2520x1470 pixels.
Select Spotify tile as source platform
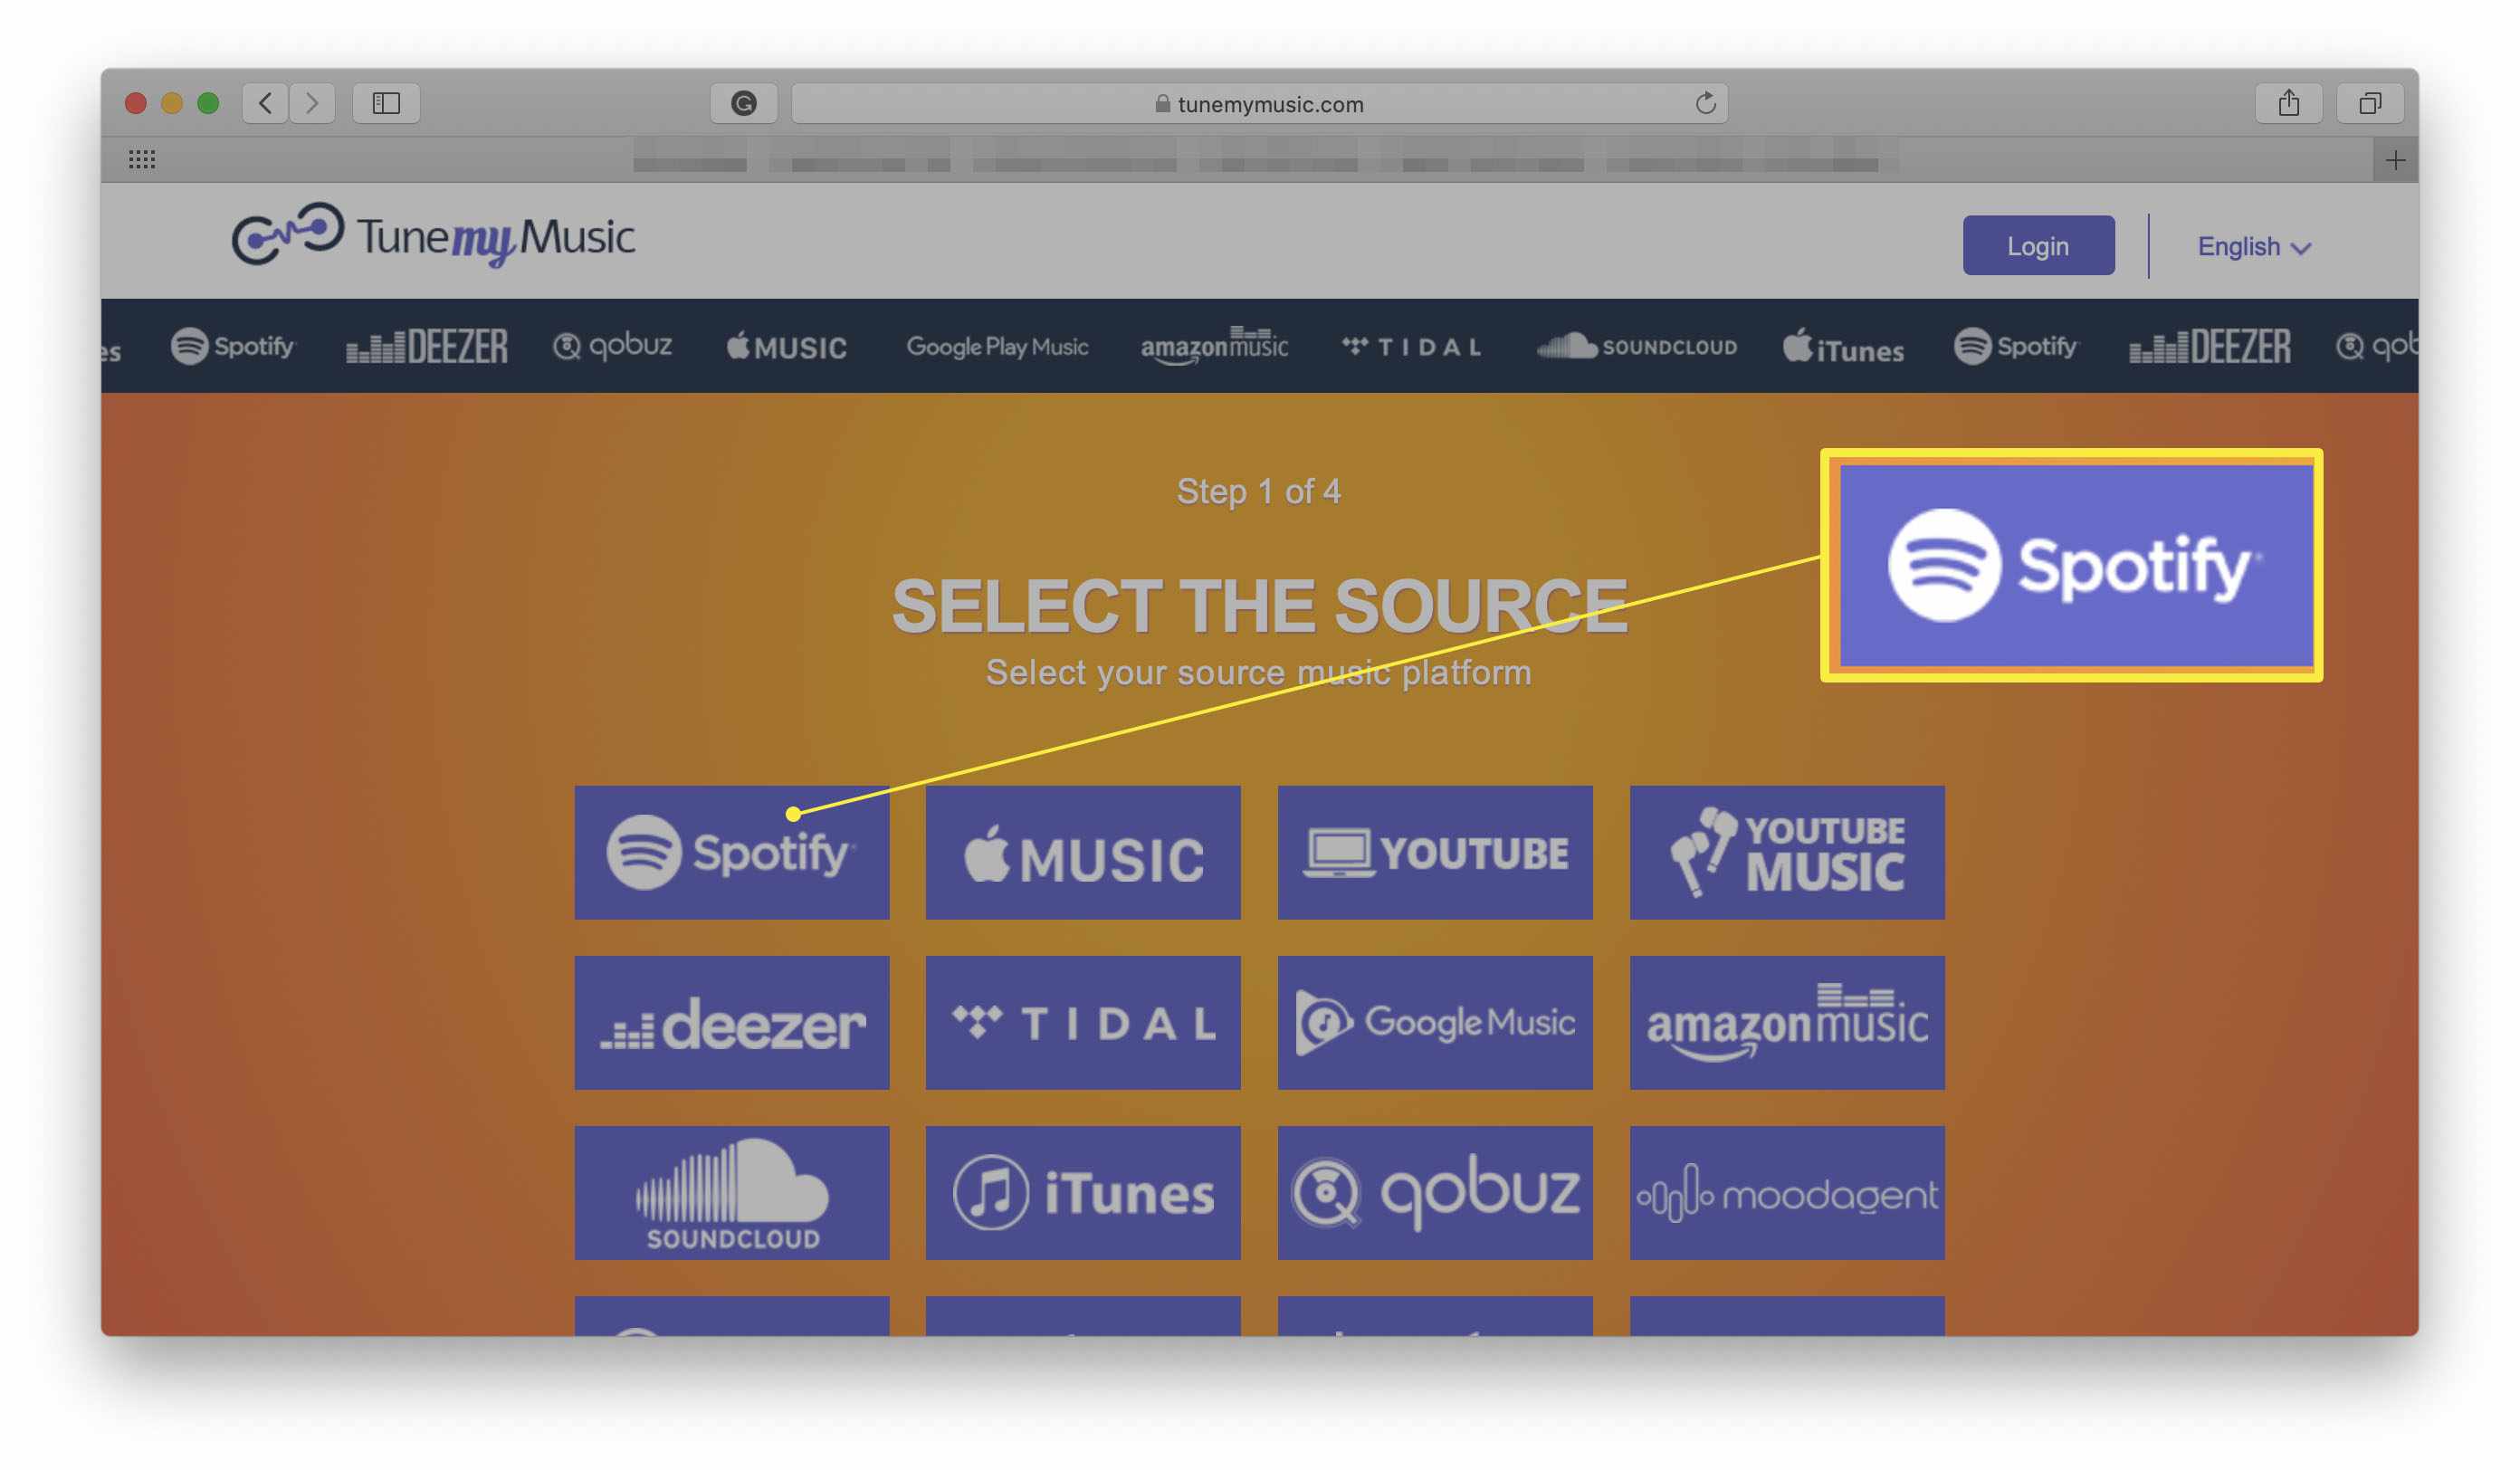coord(731,852)
